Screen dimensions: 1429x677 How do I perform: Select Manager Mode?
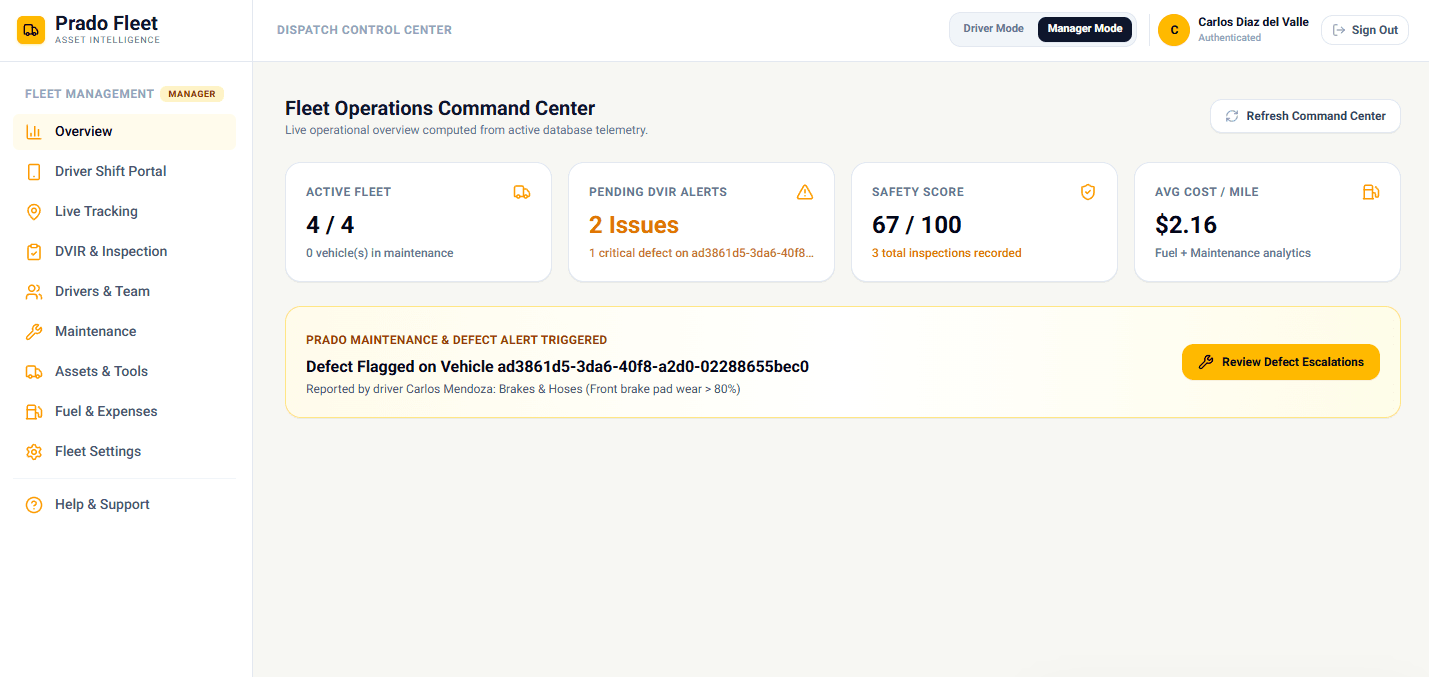tap(1085, 29)
